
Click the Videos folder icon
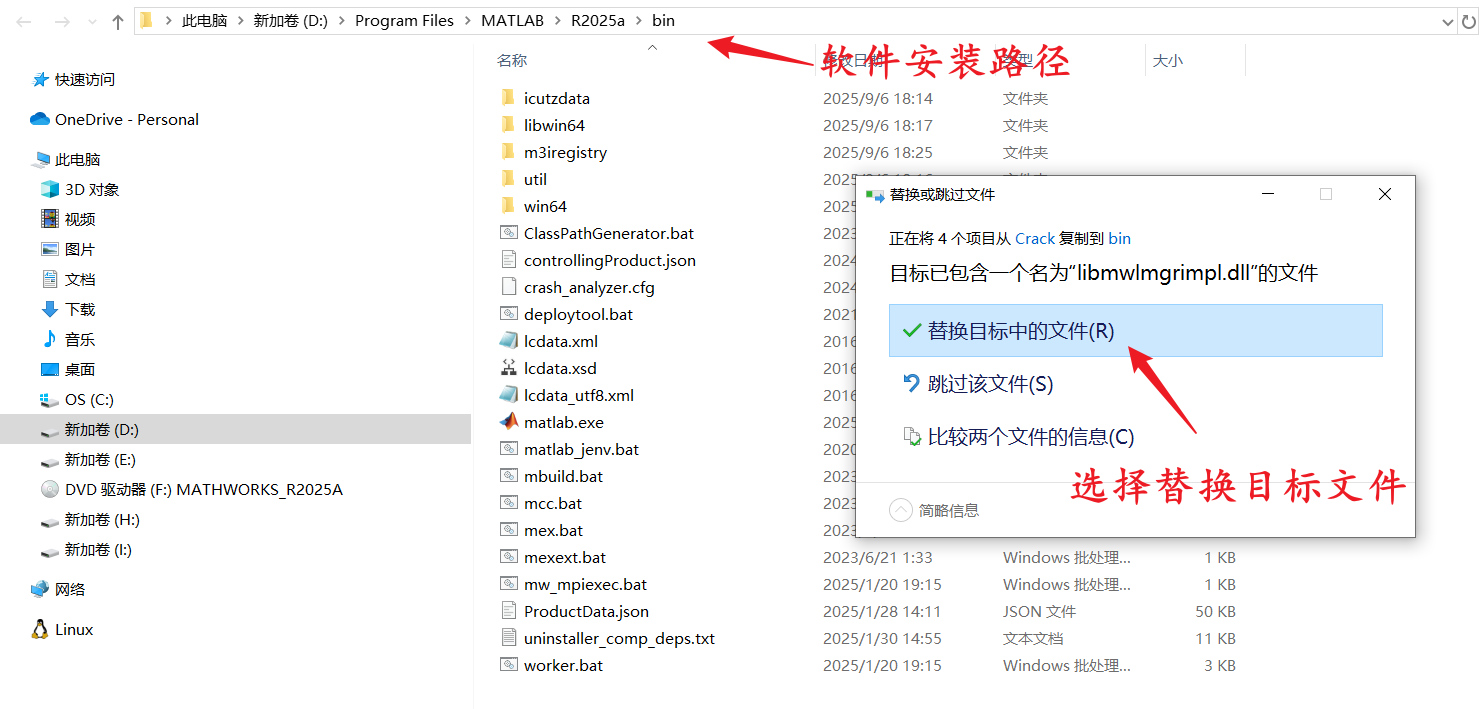(x=50, y=219)
